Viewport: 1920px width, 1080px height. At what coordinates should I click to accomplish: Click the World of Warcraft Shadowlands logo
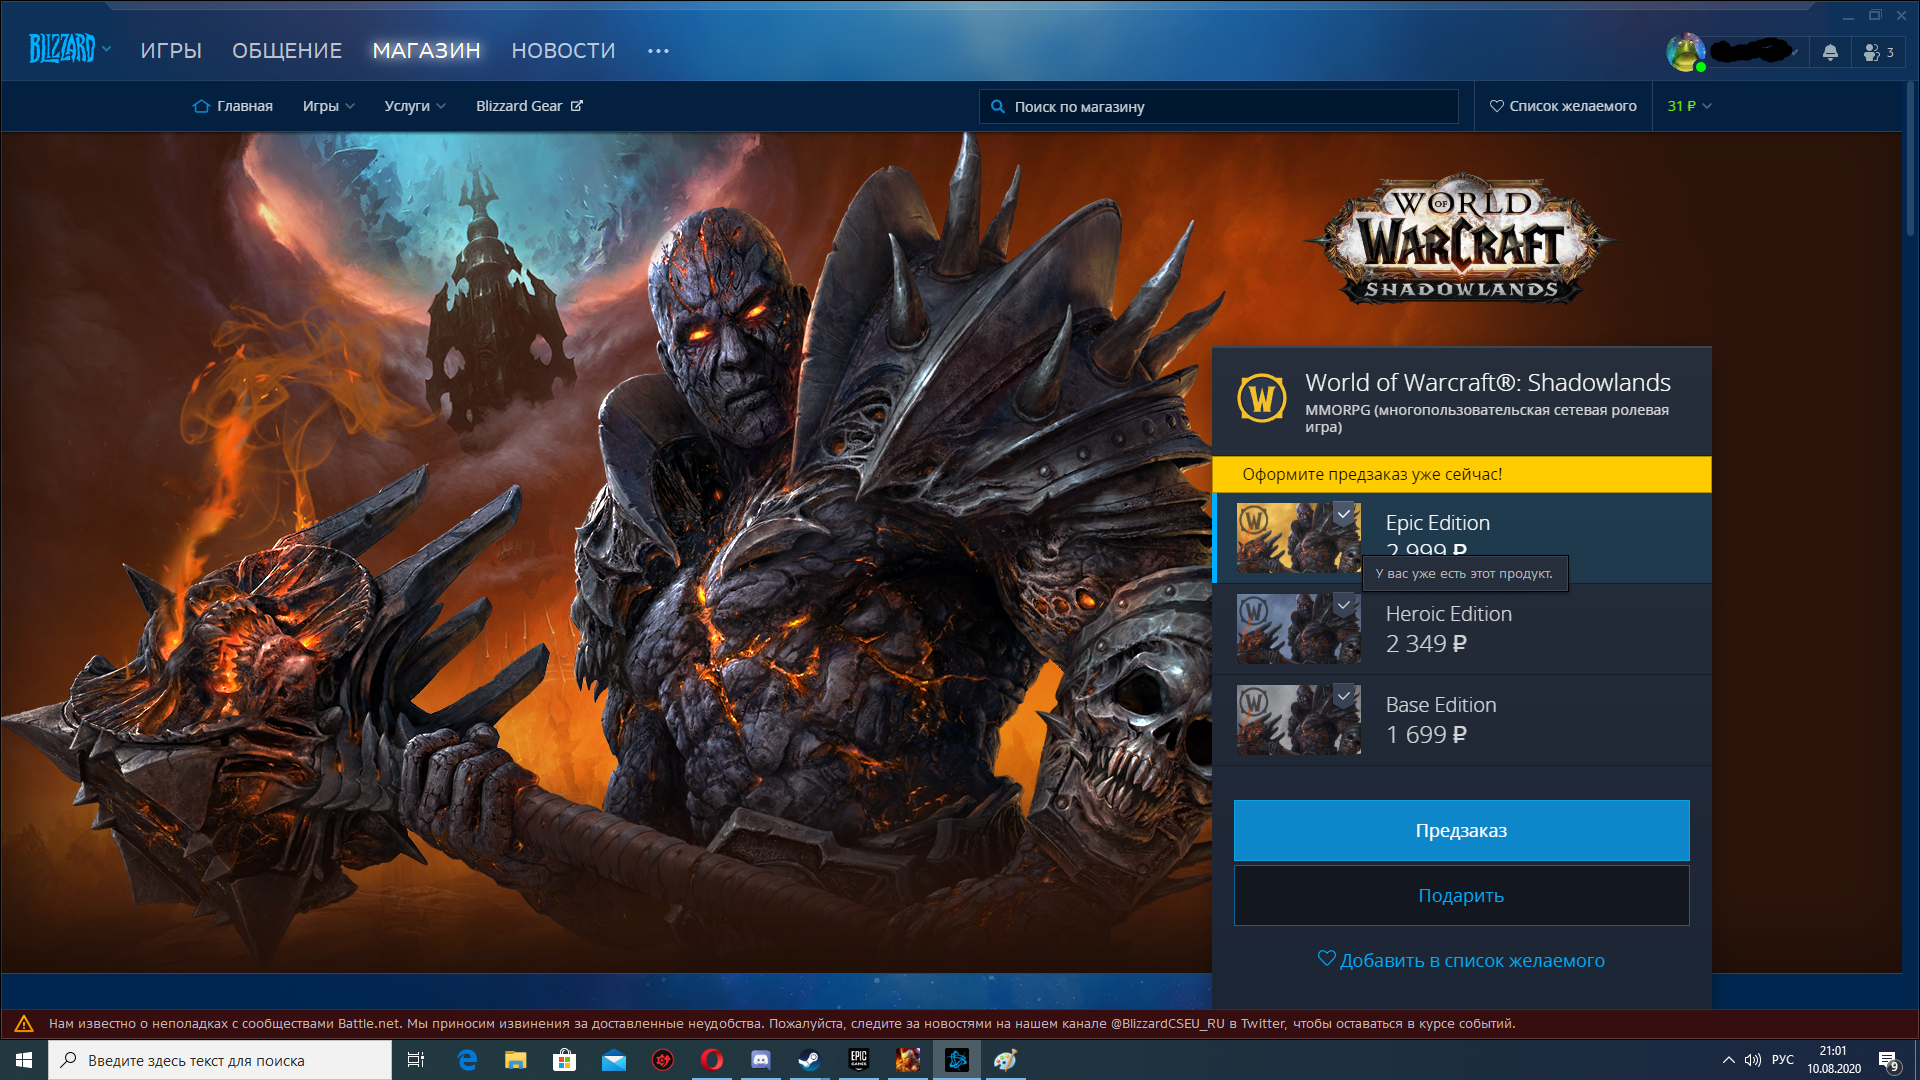point(1461,240)
